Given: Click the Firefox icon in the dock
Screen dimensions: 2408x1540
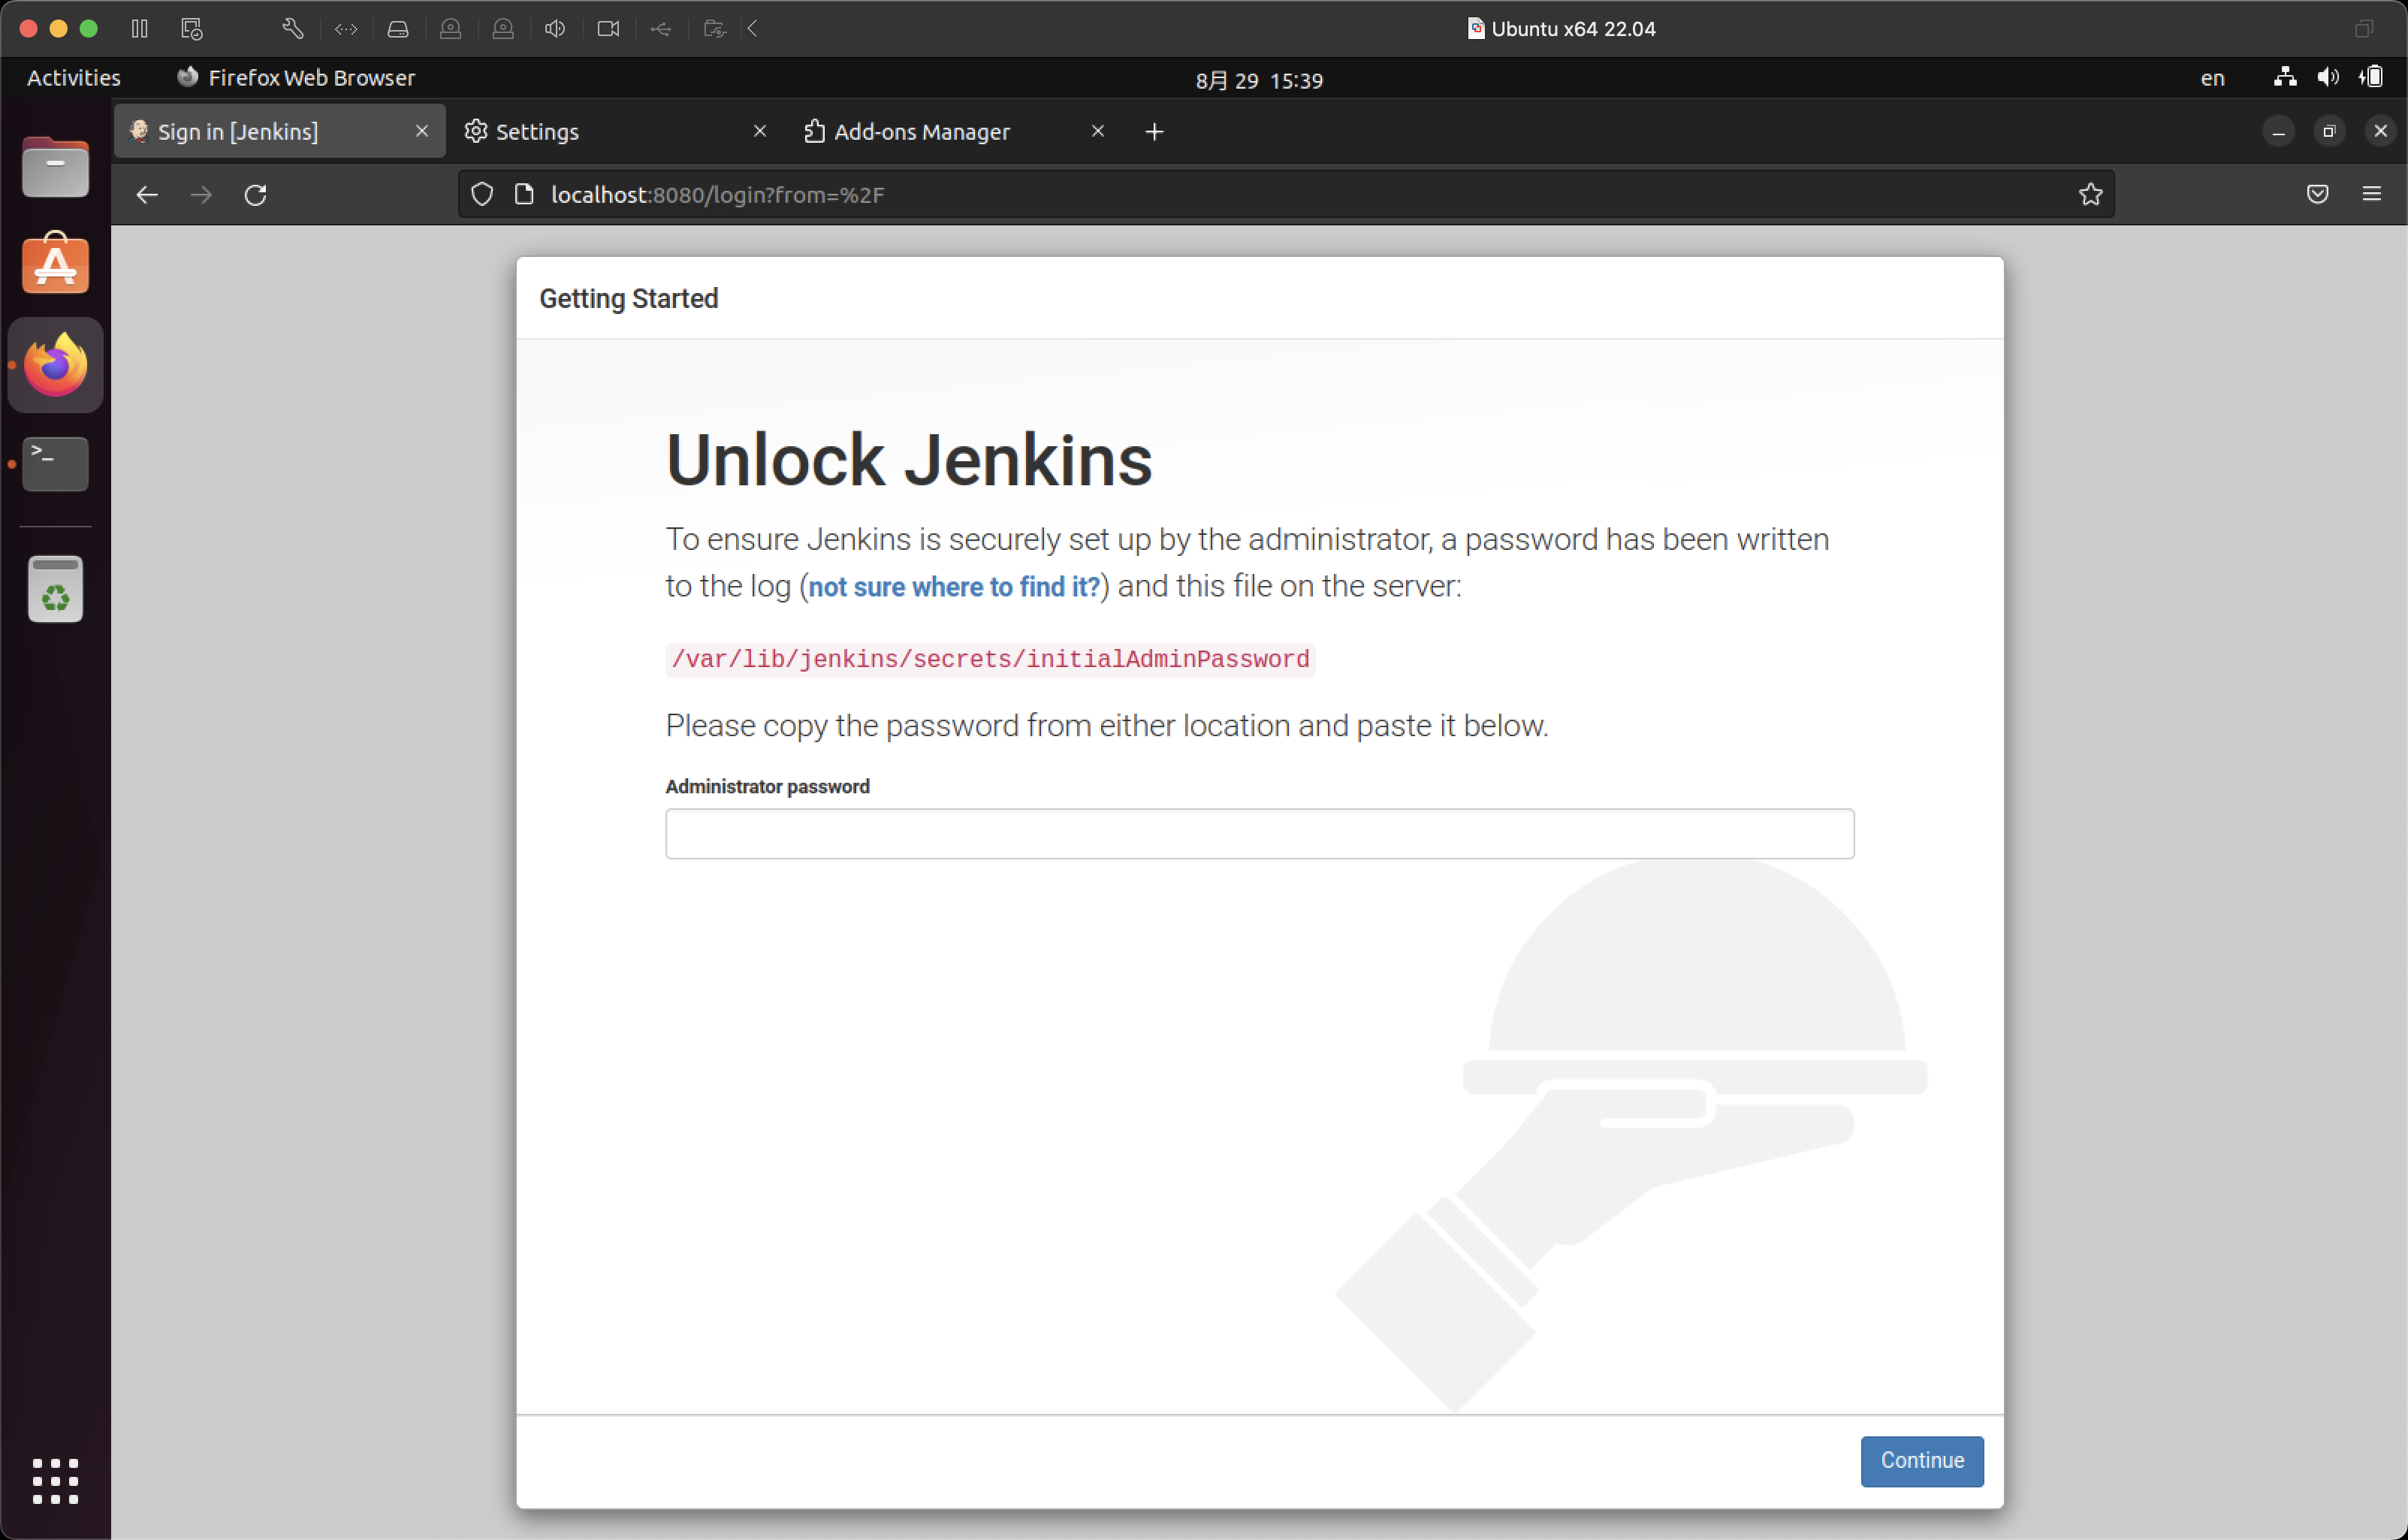Looking at the screenshot, I should coord(56,365).
